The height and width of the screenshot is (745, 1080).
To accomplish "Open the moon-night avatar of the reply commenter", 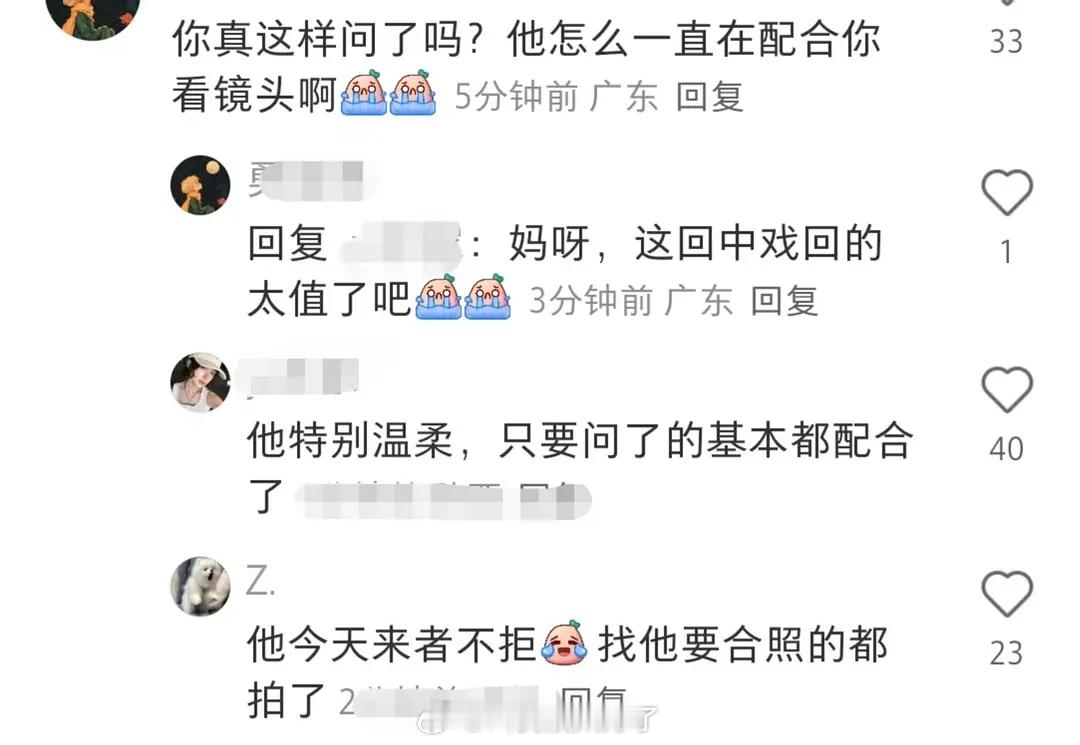I will coord(200,185).
